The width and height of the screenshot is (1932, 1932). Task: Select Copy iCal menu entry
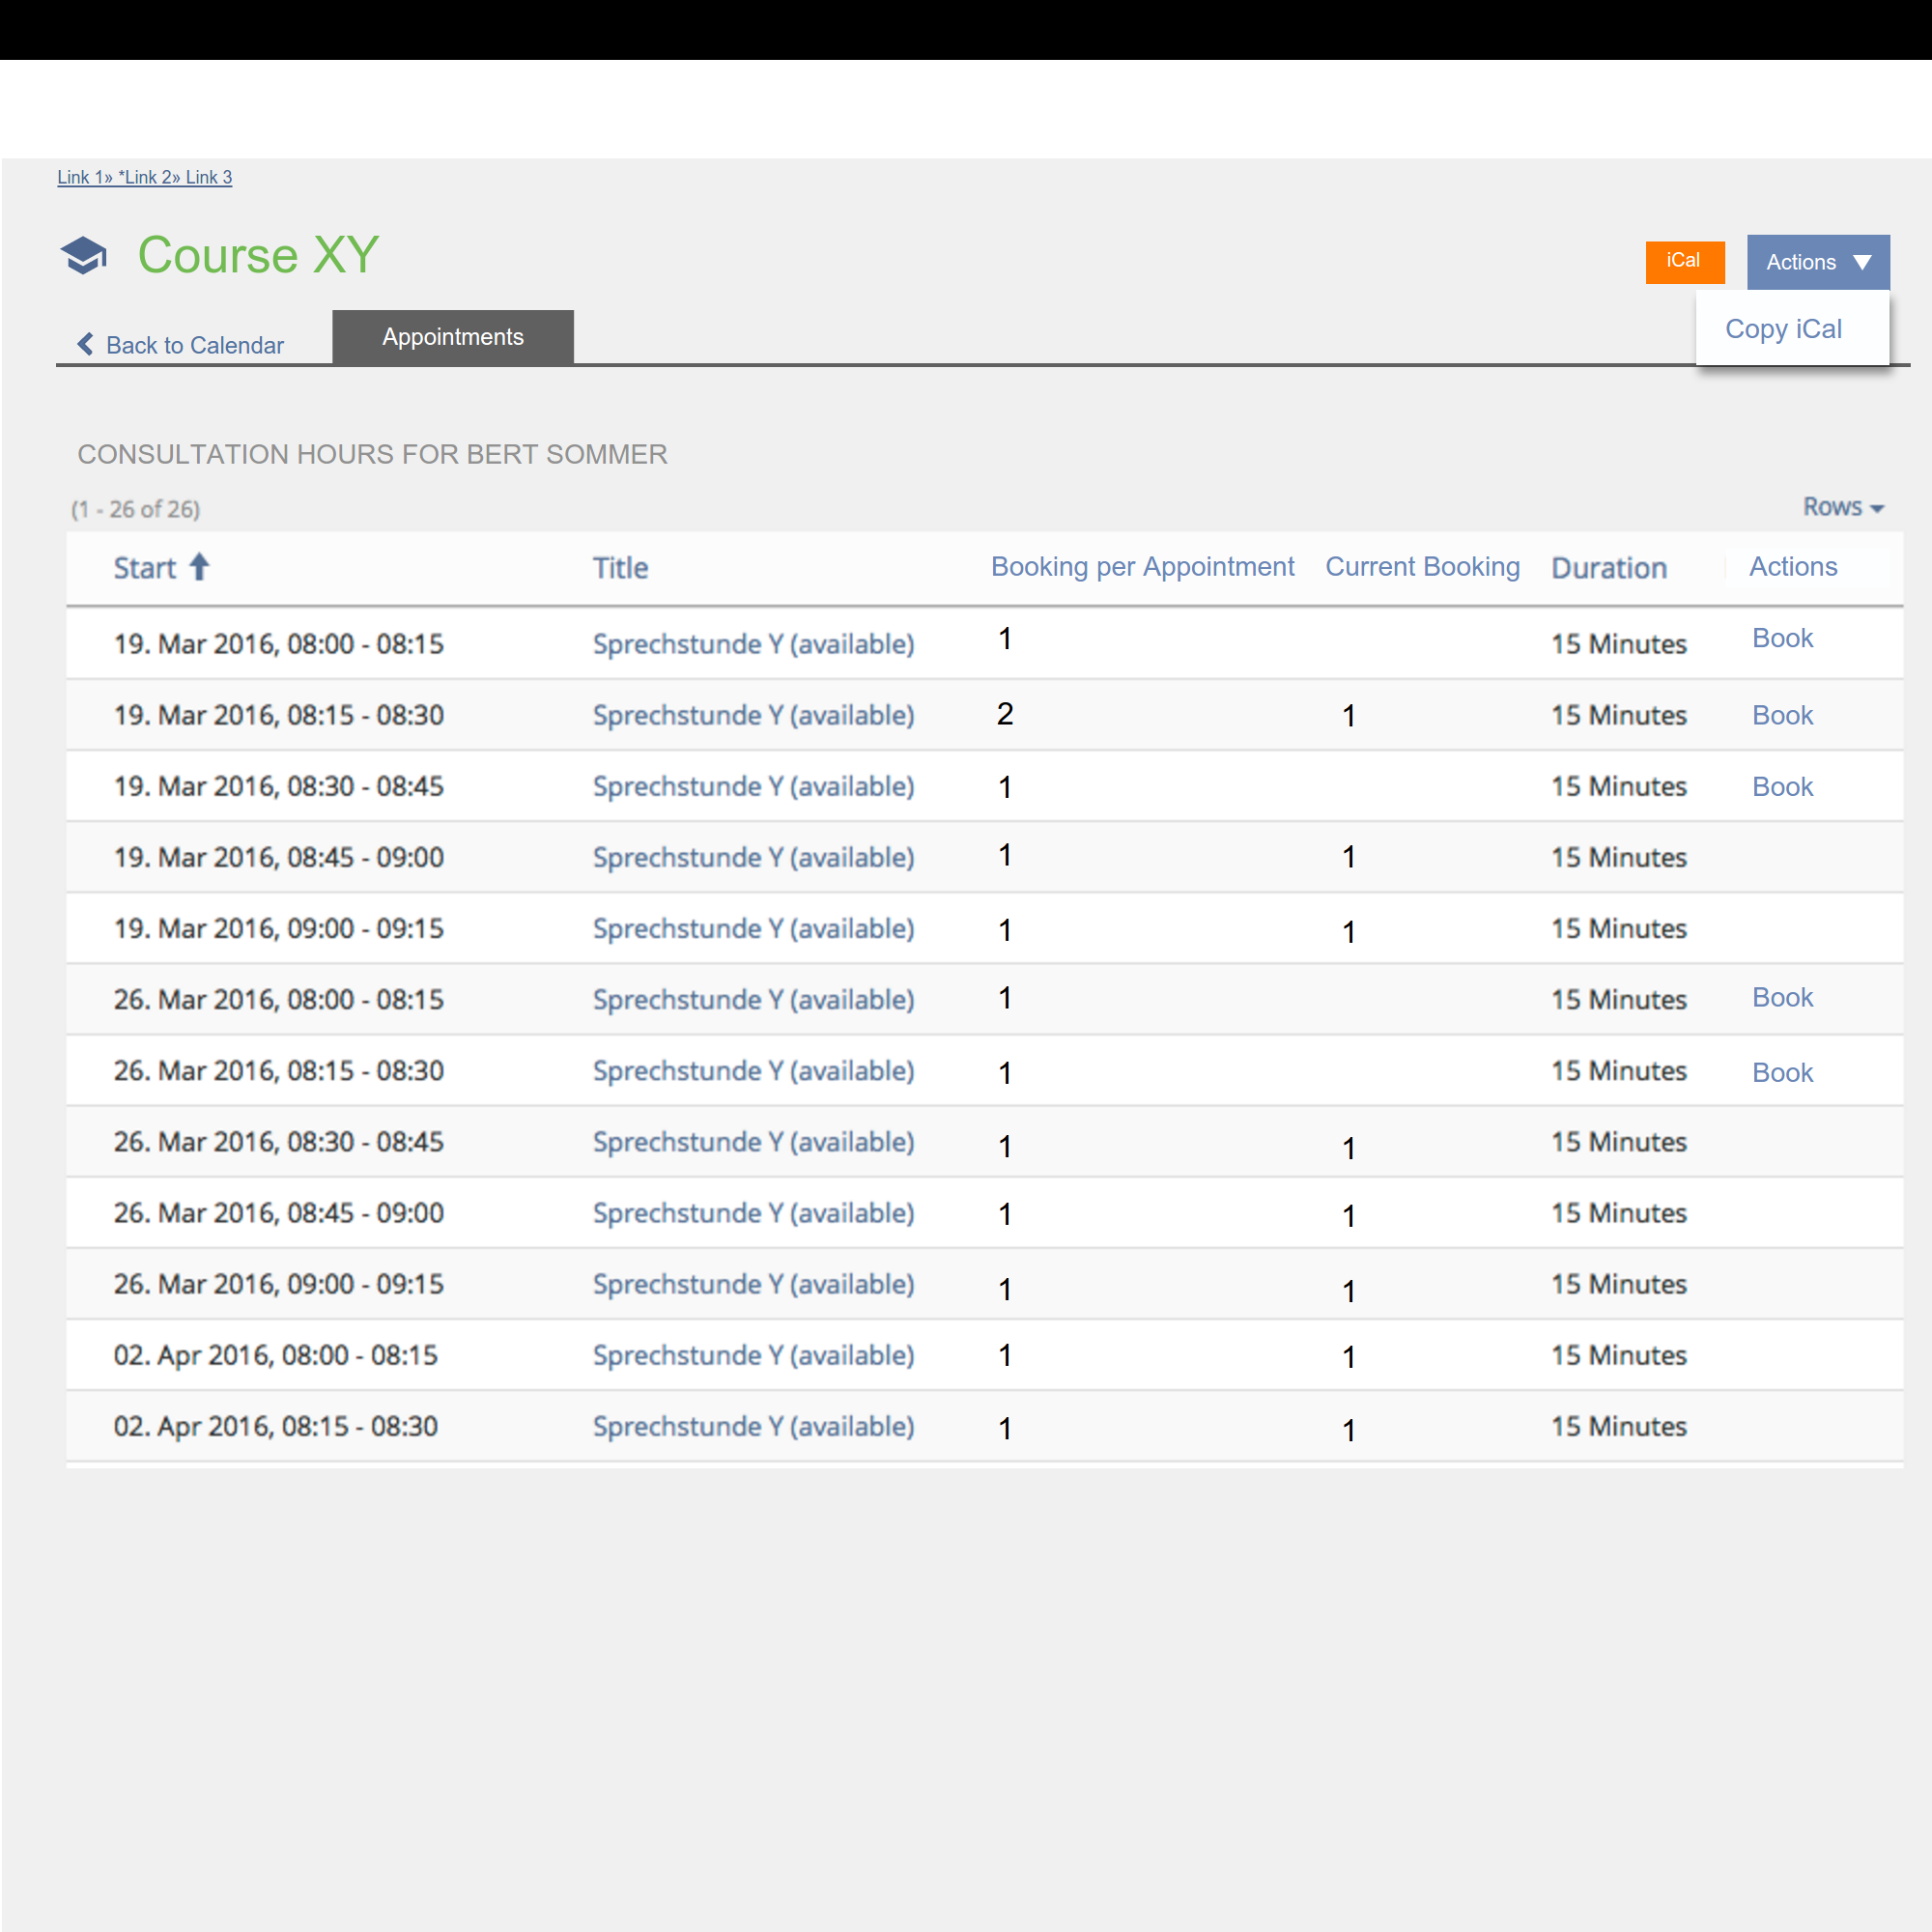coord(1782,329)
